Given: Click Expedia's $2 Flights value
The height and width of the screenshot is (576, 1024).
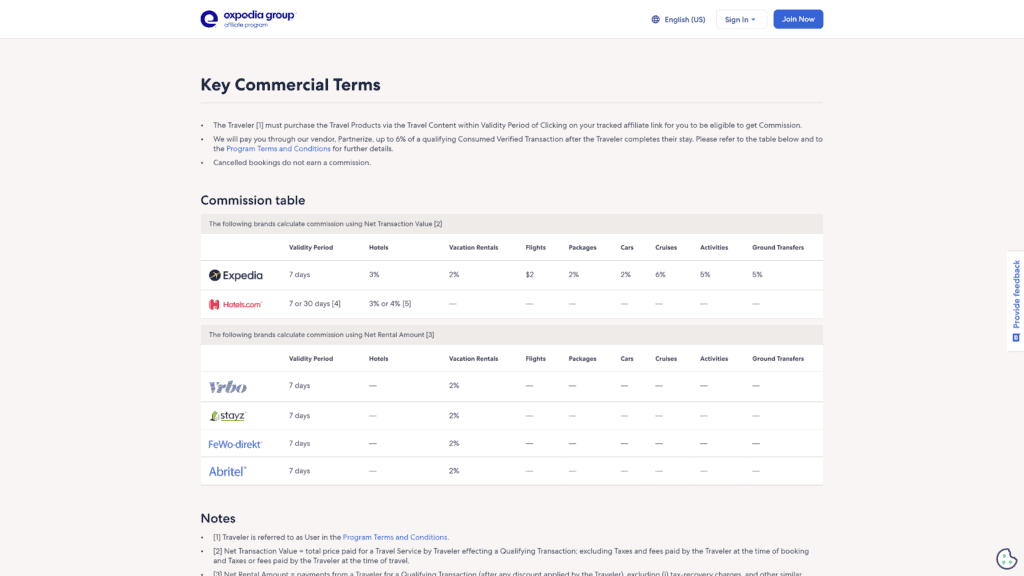Looking at the screenshot, I should pos(530,275).
